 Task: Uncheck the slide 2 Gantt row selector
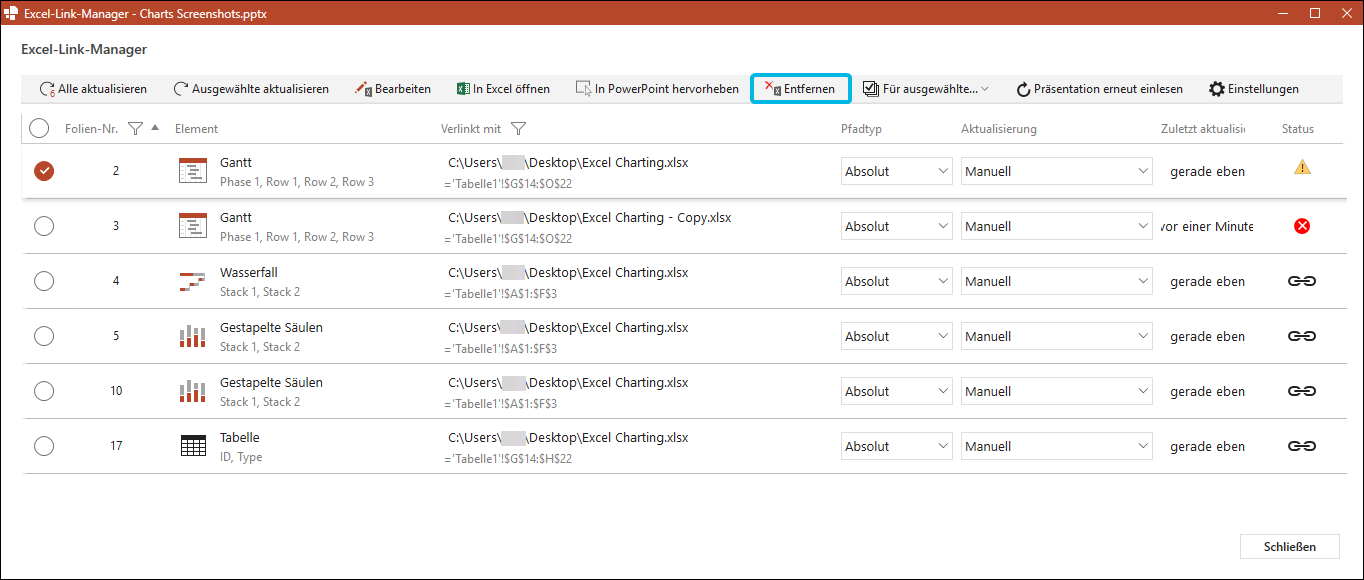[44, 171]
